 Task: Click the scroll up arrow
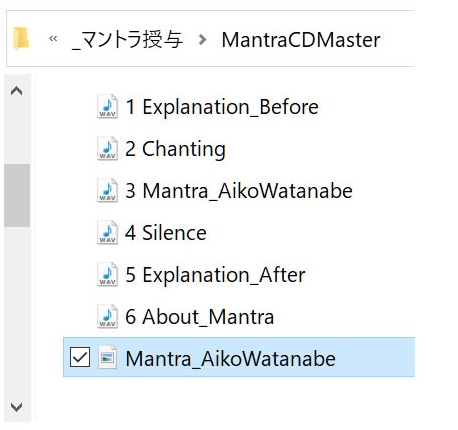[x=17, y=91]
